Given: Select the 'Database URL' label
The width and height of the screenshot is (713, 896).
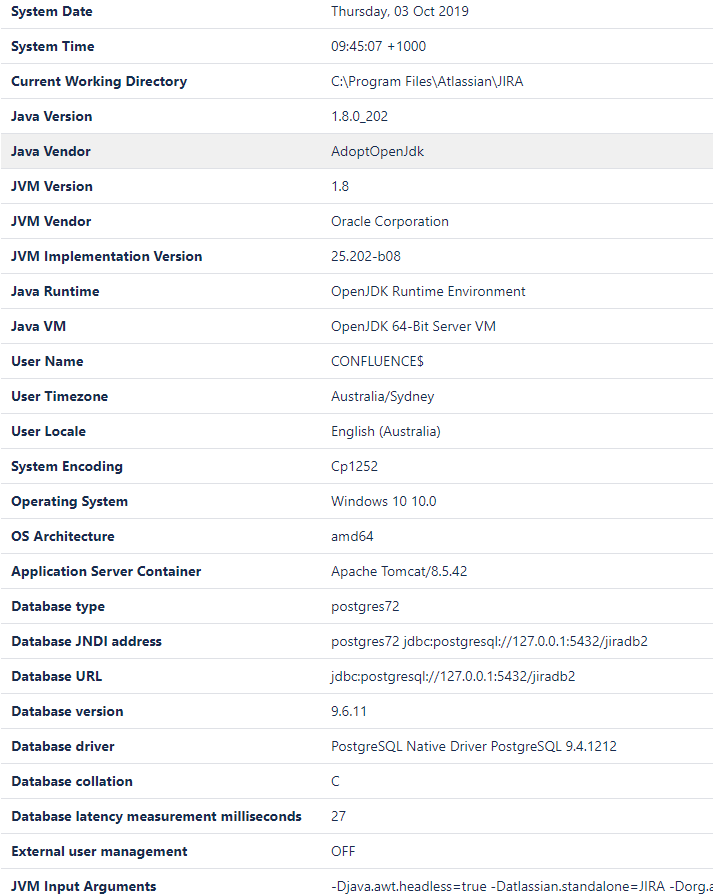Looking at the screenshot, I should click(x=57, y=676).
